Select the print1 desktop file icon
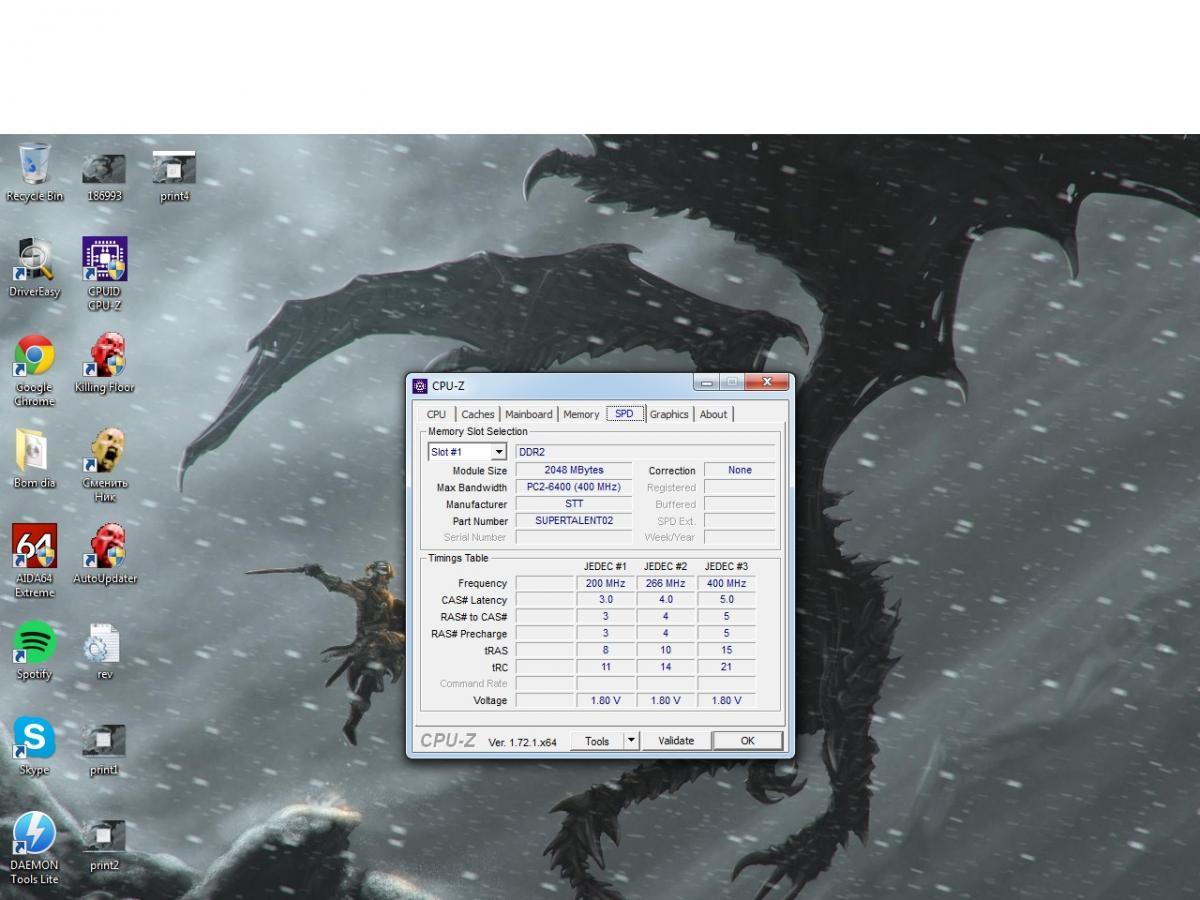1200x900 pixels. (x=104, y=750)
